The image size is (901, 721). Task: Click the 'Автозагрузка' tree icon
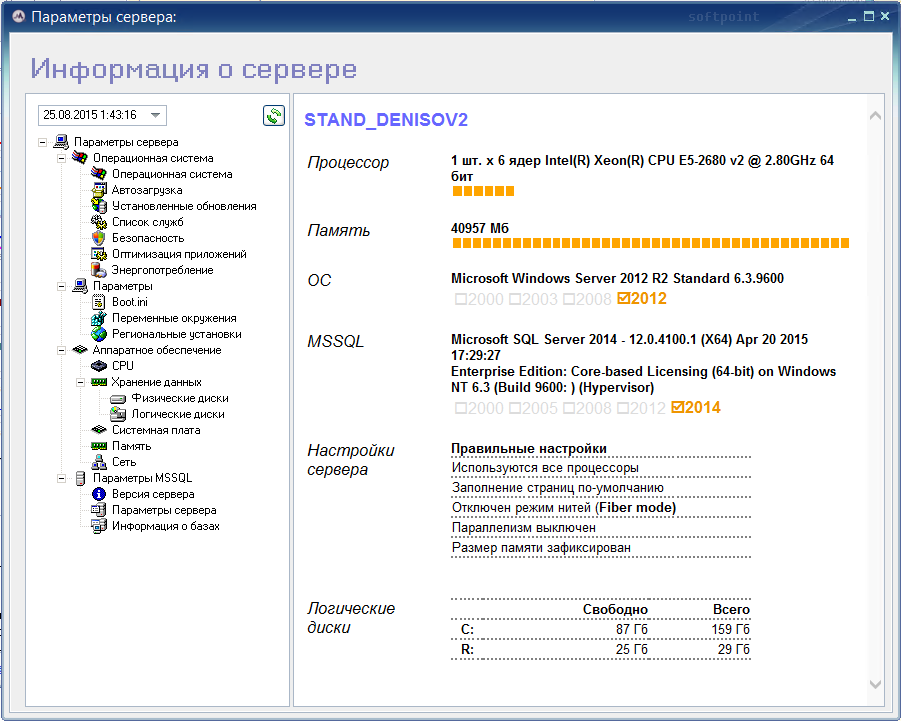pos(99,190)
